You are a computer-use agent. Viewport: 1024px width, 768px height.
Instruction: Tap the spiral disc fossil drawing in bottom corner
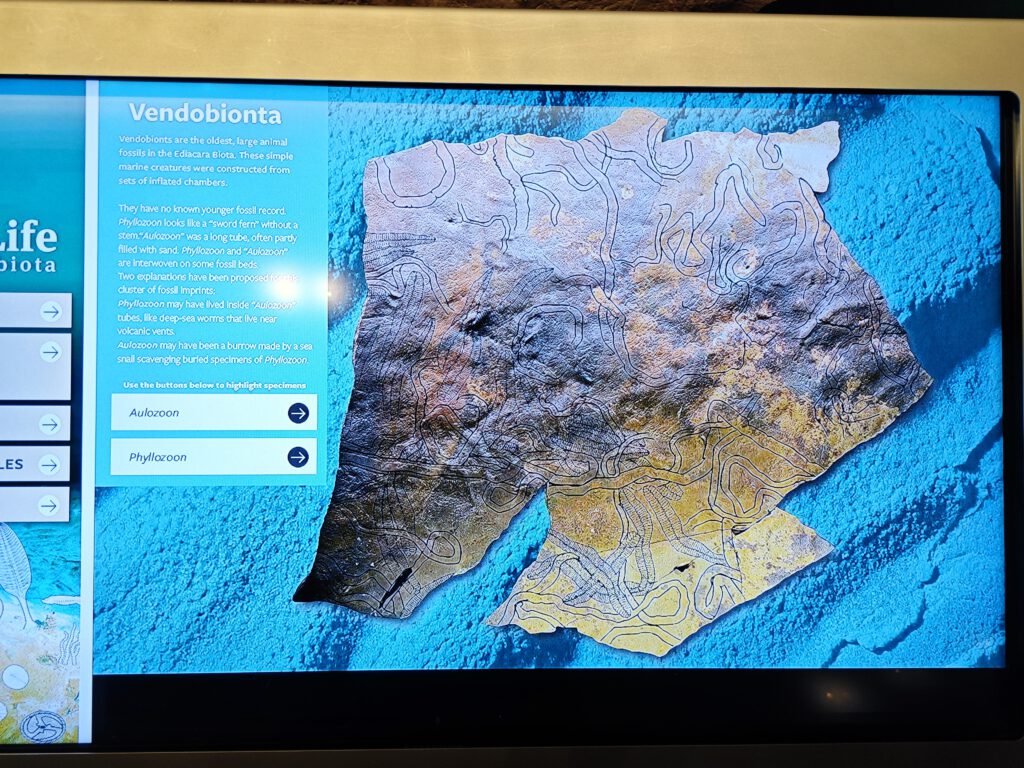(43, 725)
